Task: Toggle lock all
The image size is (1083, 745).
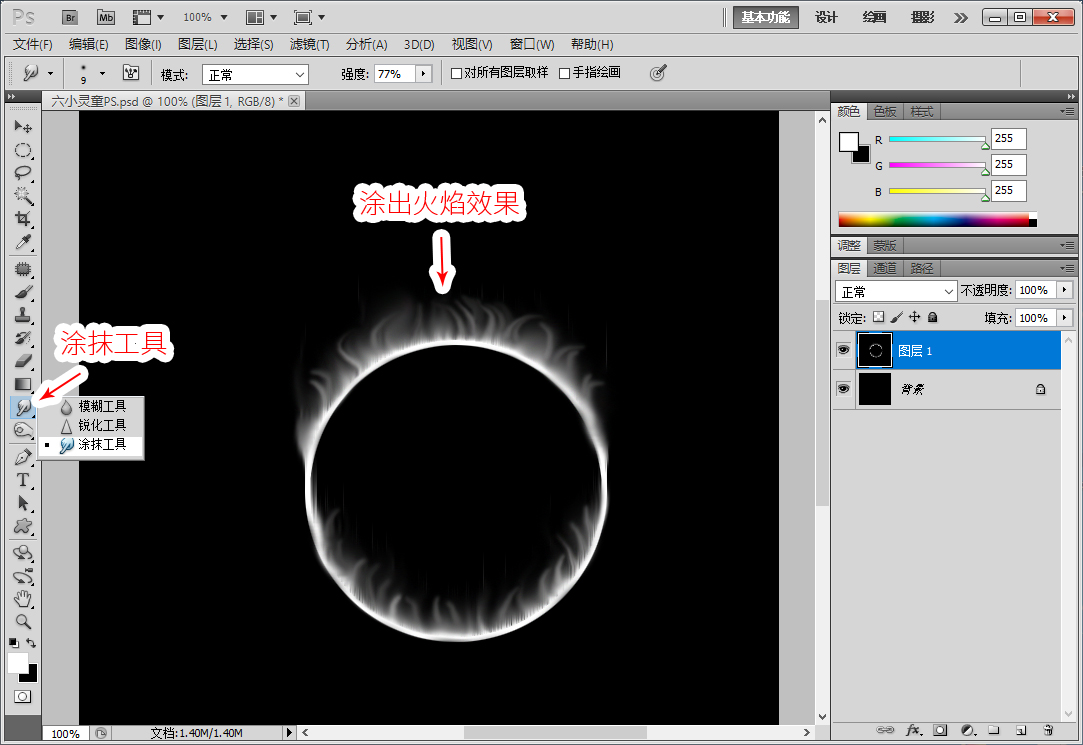Action: tap(932, 317)
